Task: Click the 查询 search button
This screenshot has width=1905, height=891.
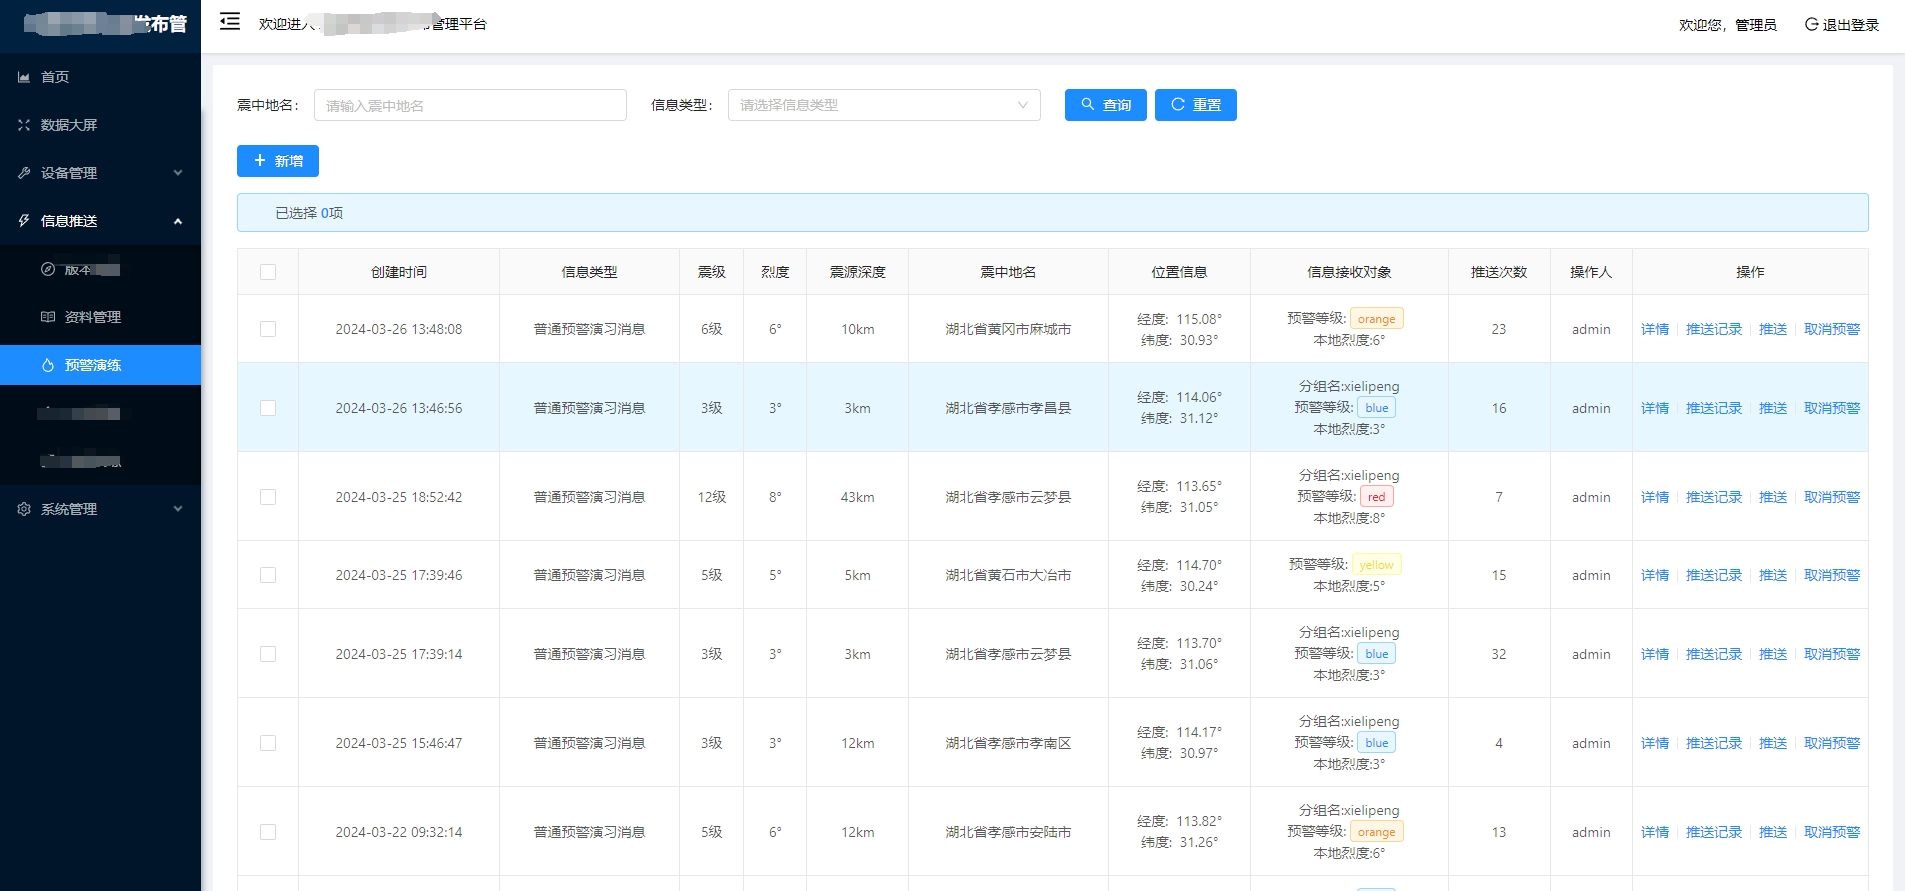Action: [1106, 105]
